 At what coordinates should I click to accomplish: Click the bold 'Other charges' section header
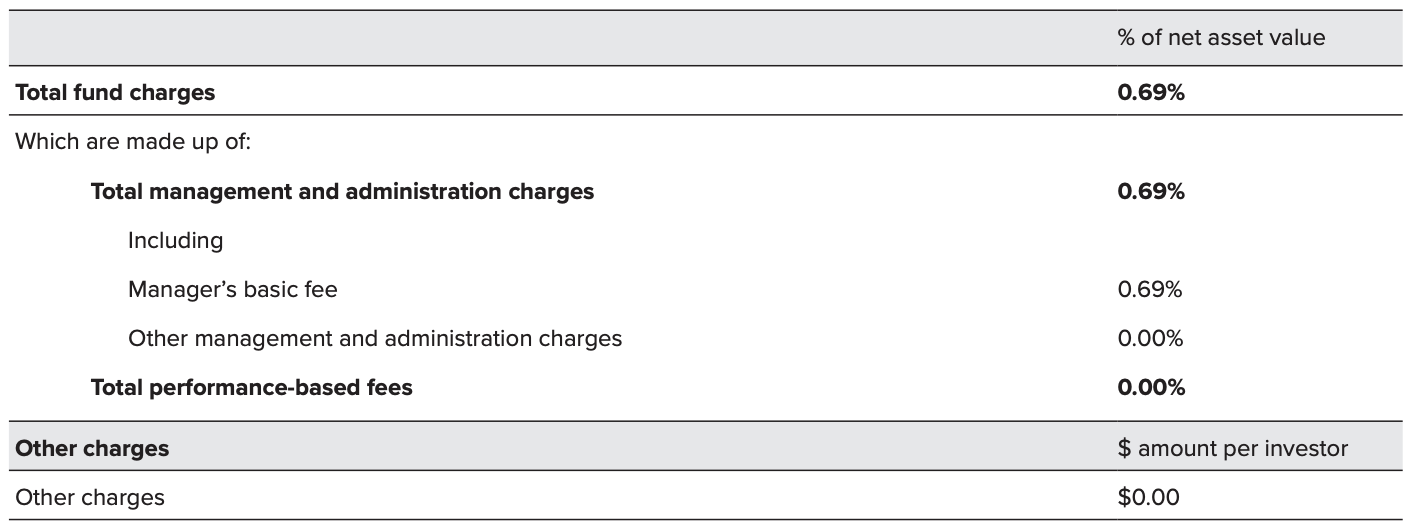click(92, 449)
